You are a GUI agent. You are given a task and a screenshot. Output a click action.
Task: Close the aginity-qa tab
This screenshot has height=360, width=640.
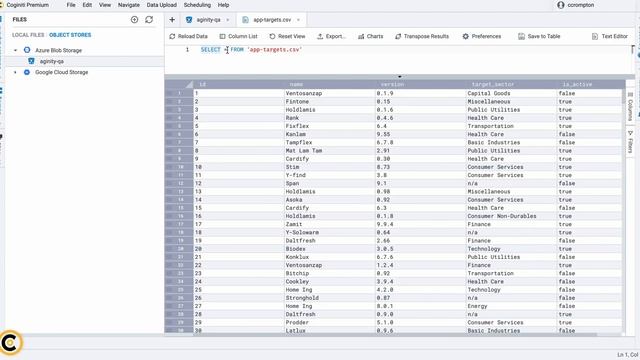click(228, 20)
